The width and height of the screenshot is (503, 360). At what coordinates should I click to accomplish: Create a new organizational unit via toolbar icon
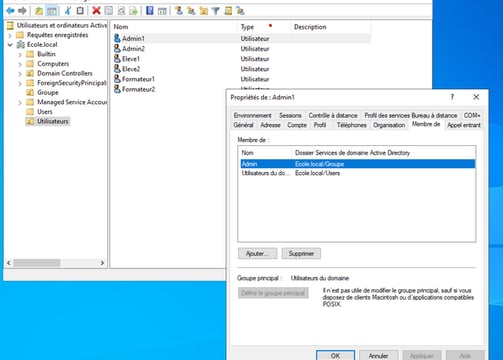tap(203, 11)
